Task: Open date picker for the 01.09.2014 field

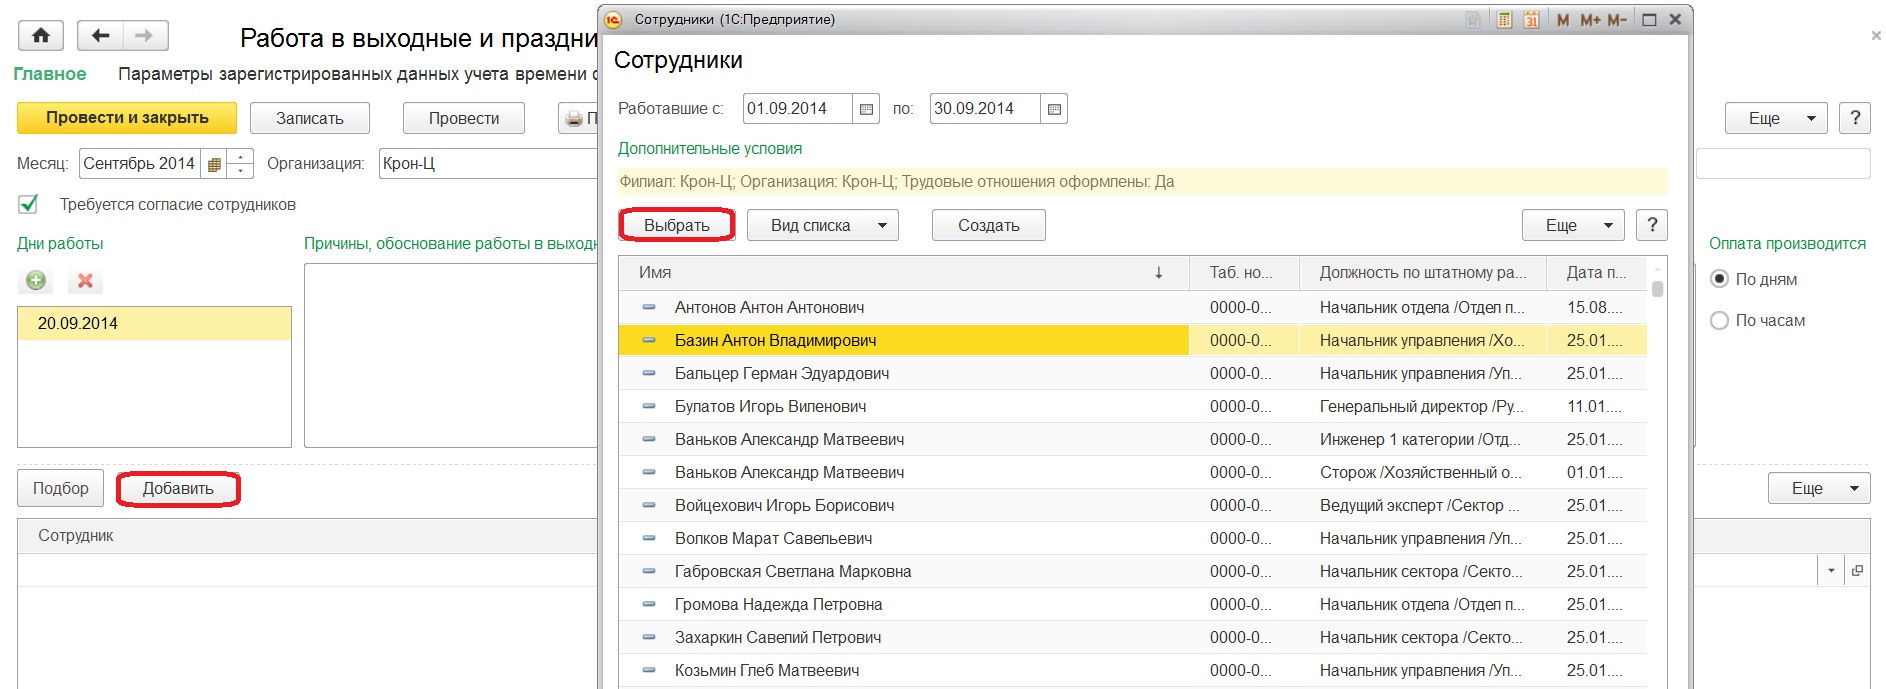Action: [x=866, y=109]
